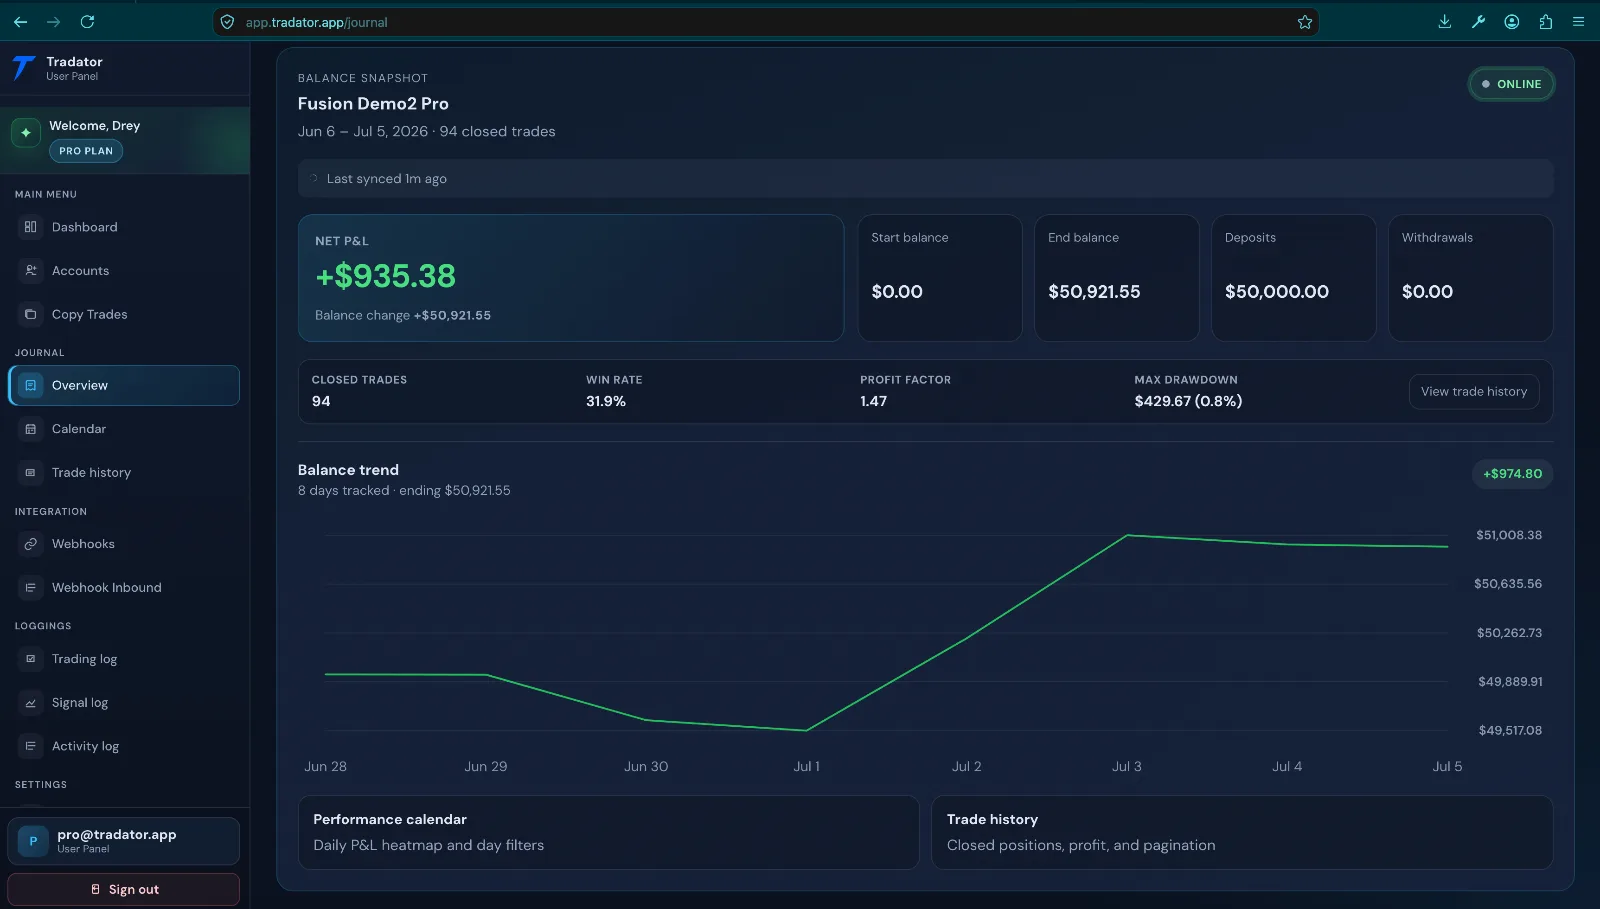
Task: Click the green sparkle welcome icon
Action: (x=26, y=133)
